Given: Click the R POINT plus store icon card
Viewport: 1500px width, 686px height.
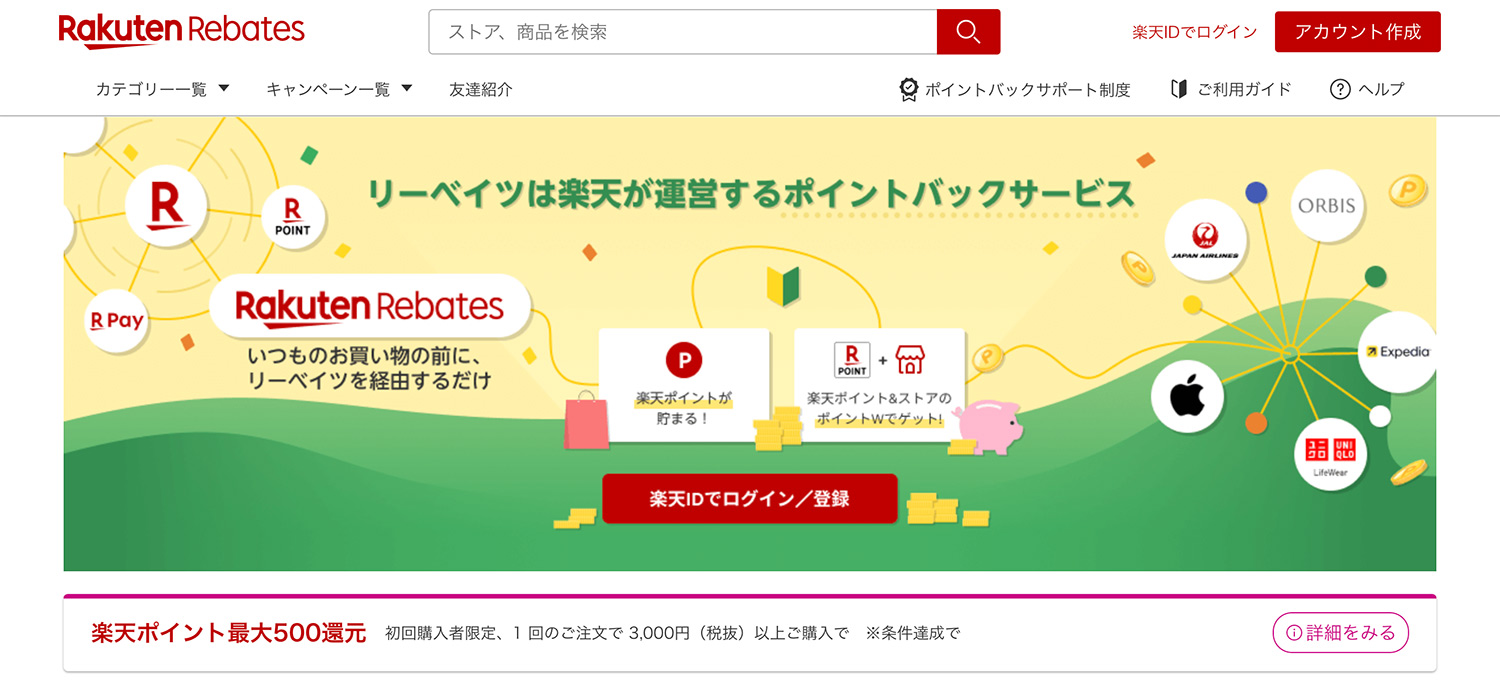Looking at the screenshot, I should click(x=879, y=385).
